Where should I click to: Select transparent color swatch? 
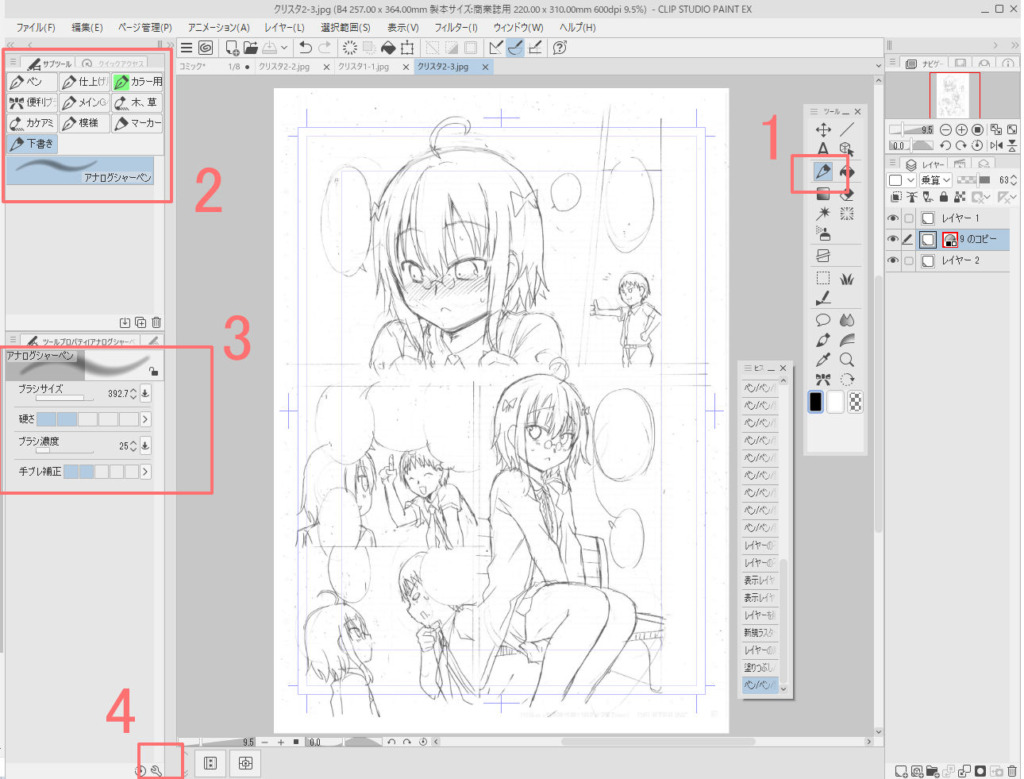[855, 402]
